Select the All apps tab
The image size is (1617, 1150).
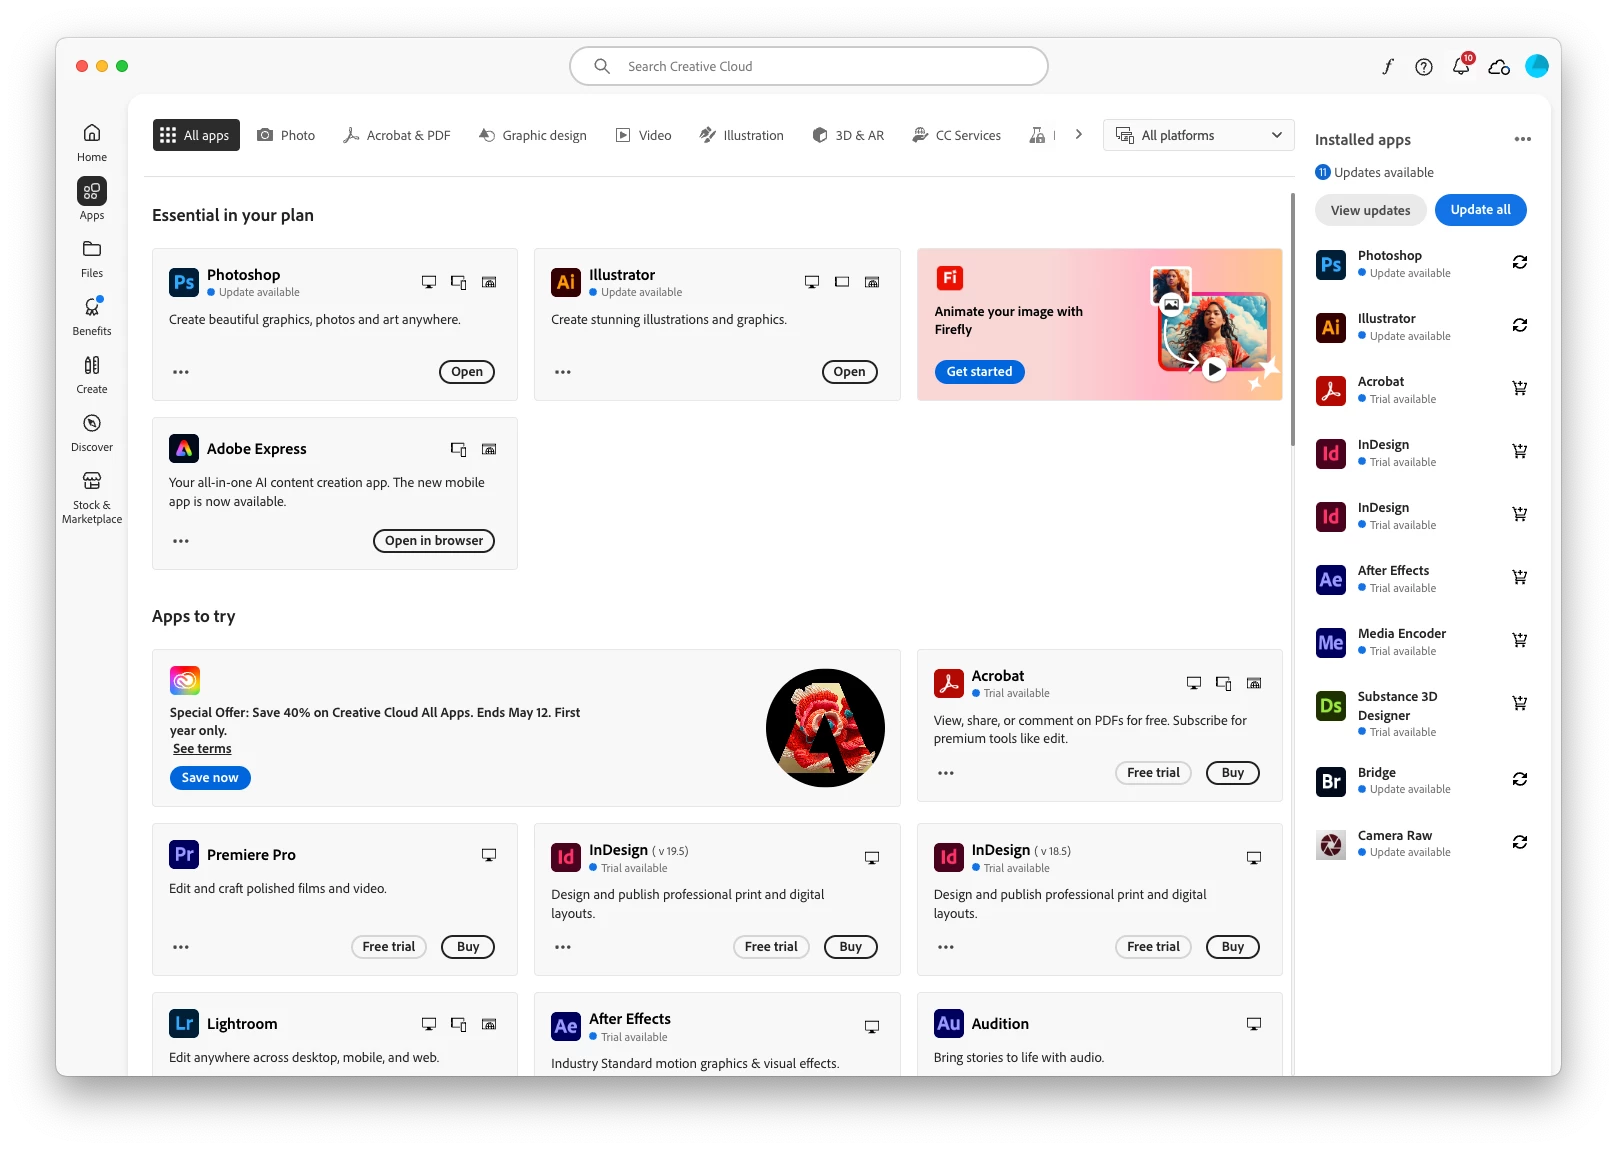click(x=196, y=135)
